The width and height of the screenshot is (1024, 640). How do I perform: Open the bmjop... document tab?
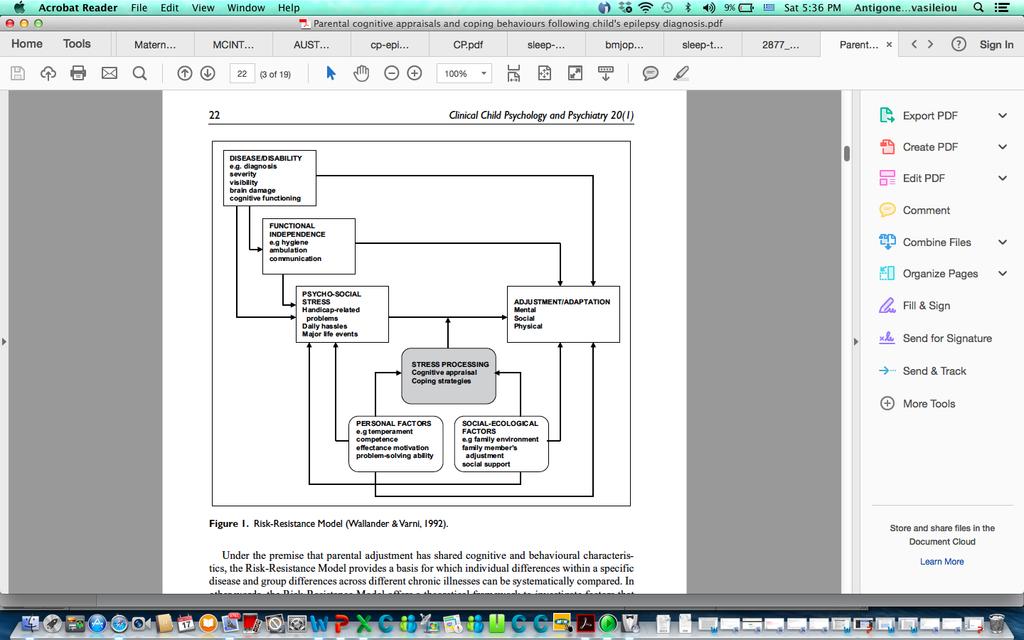pos(624,45)
